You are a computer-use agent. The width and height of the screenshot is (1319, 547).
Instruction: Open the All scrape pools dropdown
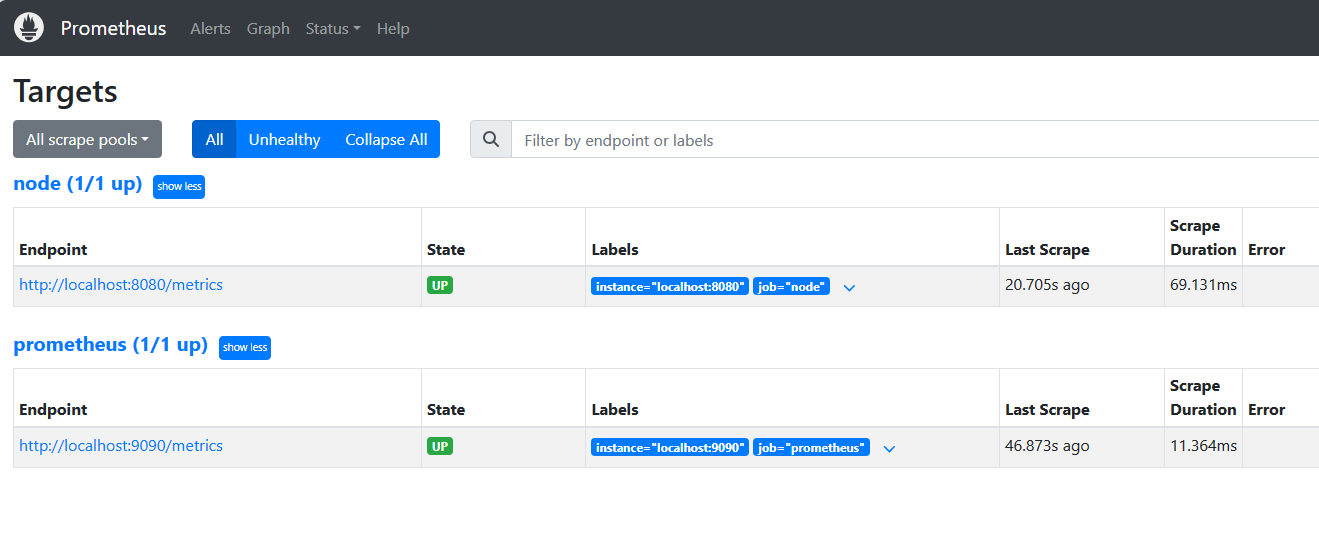point(87,140)
